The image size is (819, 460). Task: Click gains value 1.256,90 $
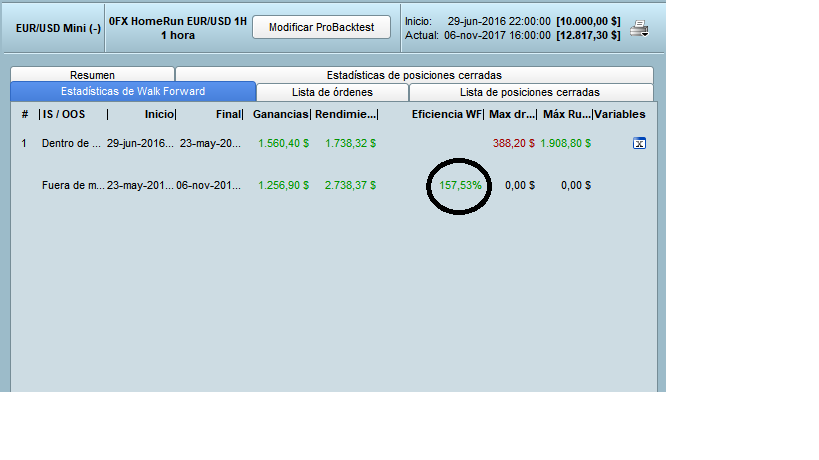[284, 185]
